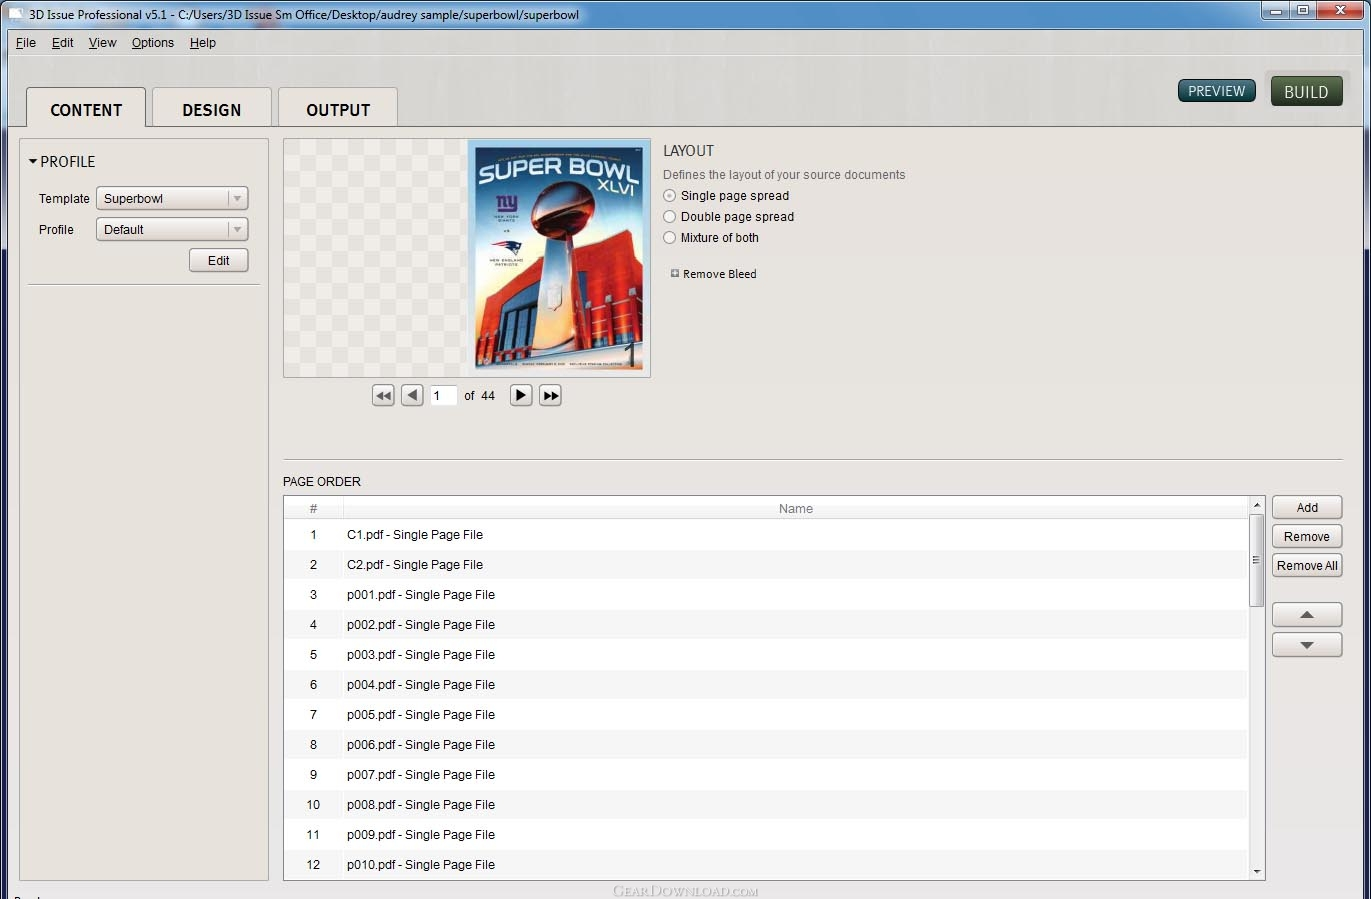Click the Remove All button
Screen dimensions: 1371x899
point(1307,565)
